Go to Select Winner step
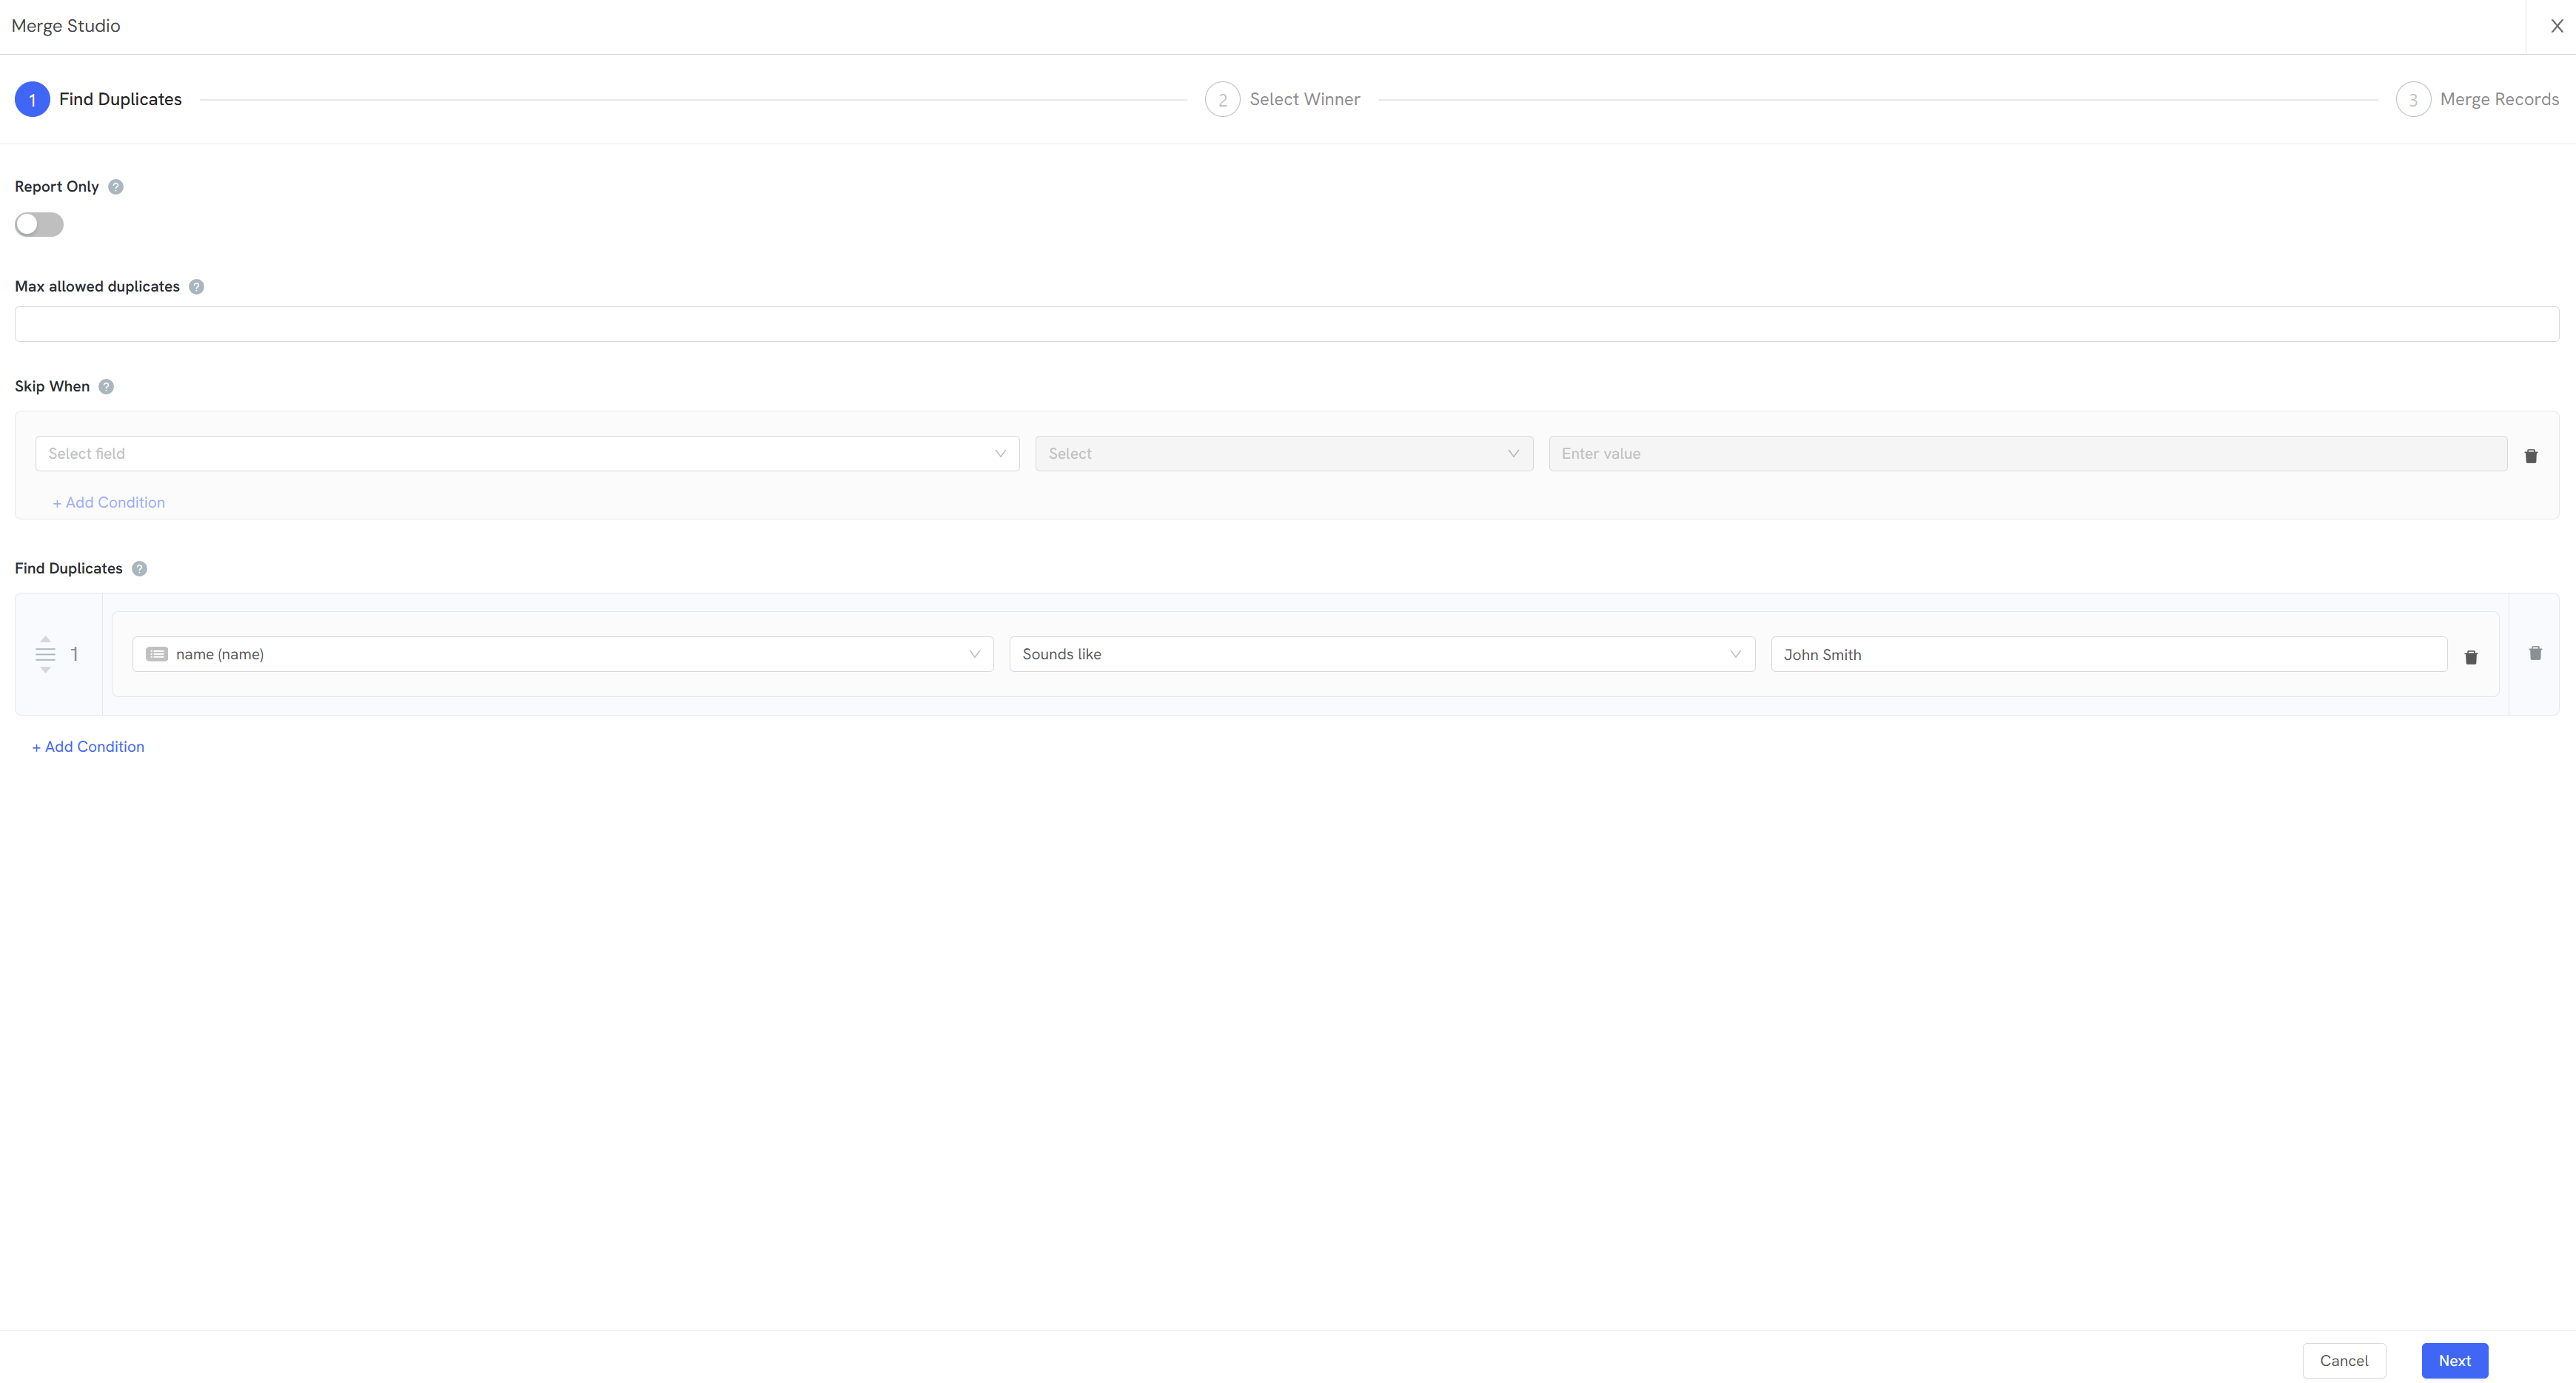Screen dimensions: 2576x1383 pos(1283,99)
